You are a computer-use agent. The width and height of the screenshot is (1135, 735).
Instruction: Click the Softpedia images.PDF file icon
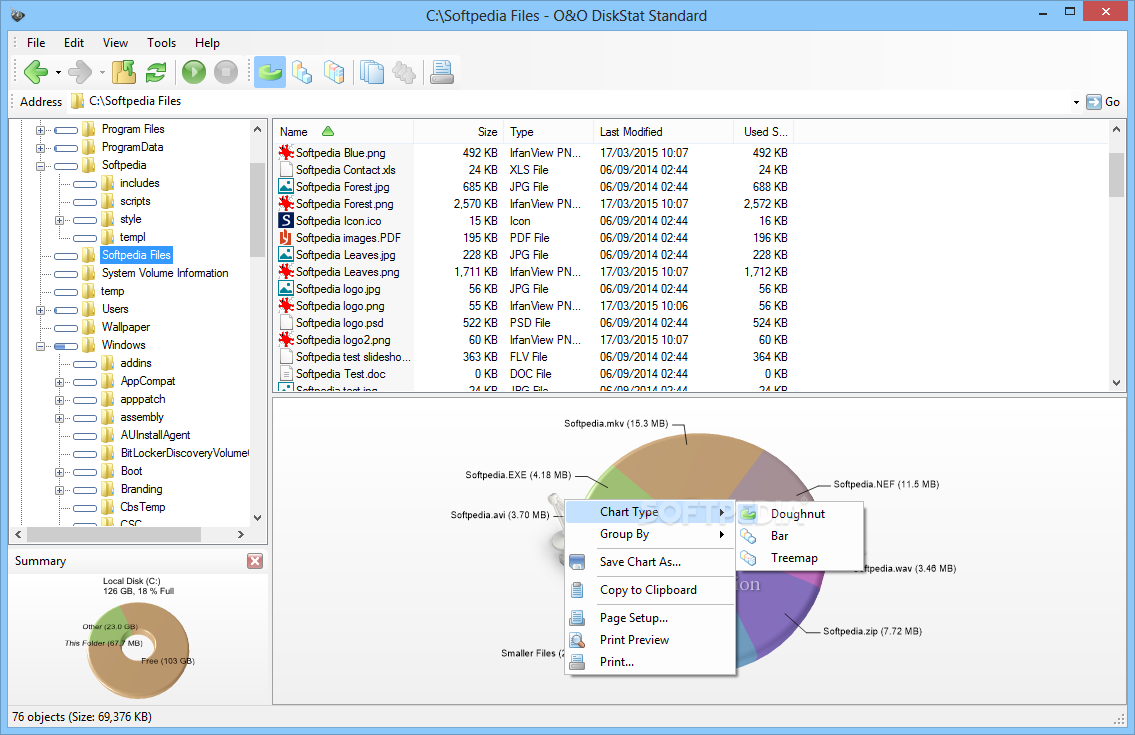point(286,238)
